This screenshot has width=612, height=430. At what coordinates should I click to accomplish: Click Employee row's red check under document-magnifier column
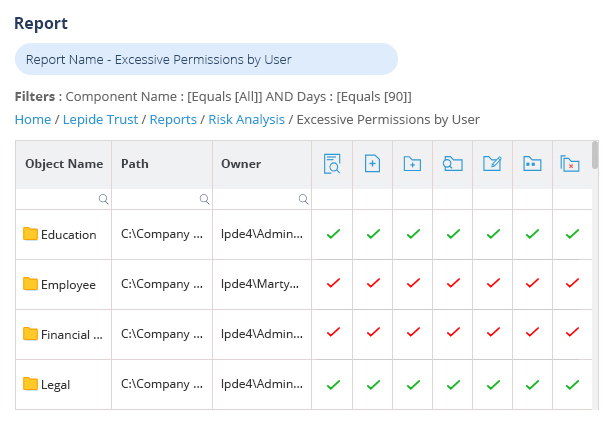coord(333,283)
